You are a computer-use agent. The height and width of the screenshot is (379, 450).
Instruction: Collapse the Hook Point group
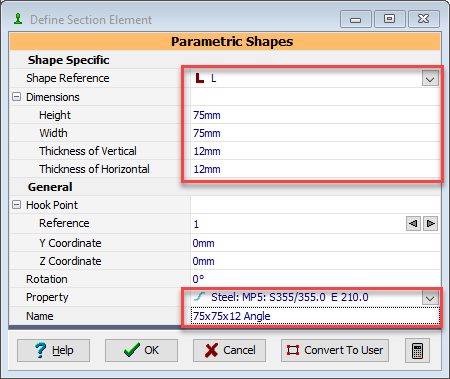[16, 205]
